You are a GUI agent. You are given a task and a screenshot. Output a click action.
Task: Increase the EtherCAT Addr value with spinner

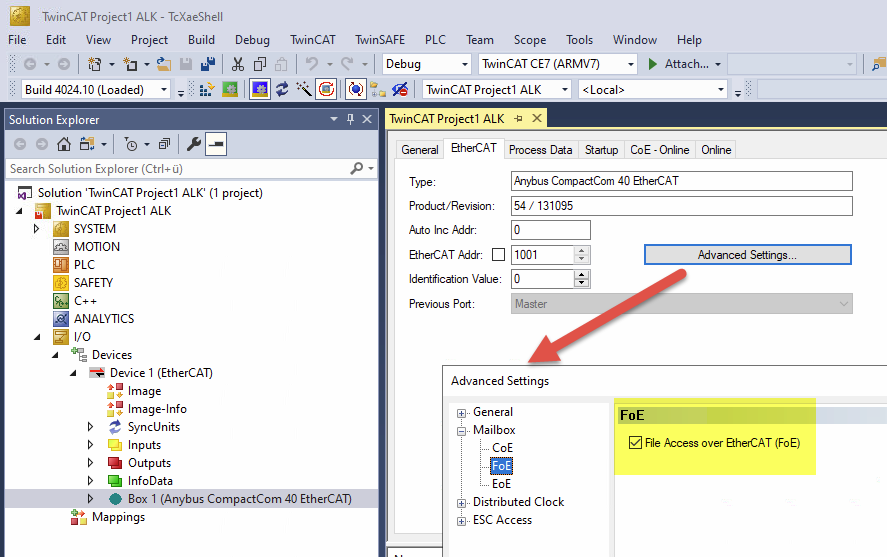582,251
